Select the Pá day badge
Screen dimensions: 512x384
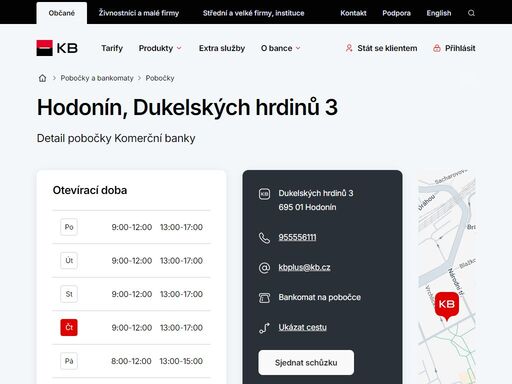click(x=69, y=361)
